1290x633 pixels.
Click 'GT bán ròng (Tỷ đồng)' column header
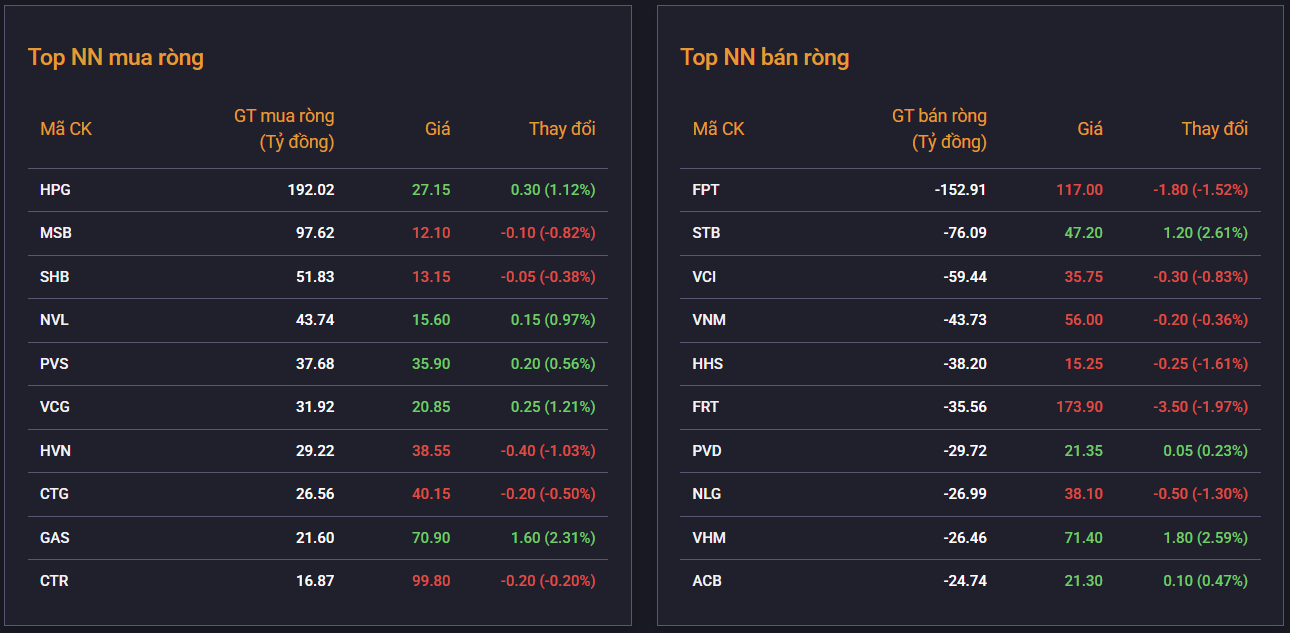point(939,129)
